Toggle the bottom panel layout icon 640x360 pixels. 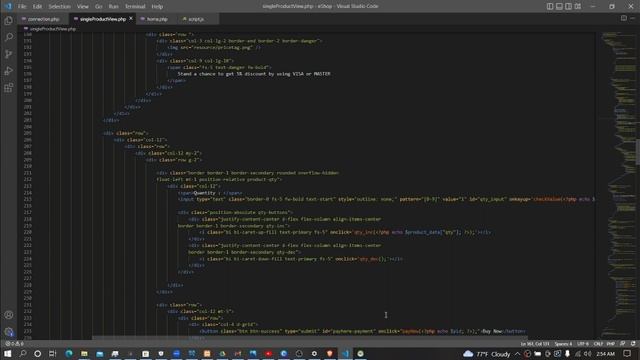[559, 6]
